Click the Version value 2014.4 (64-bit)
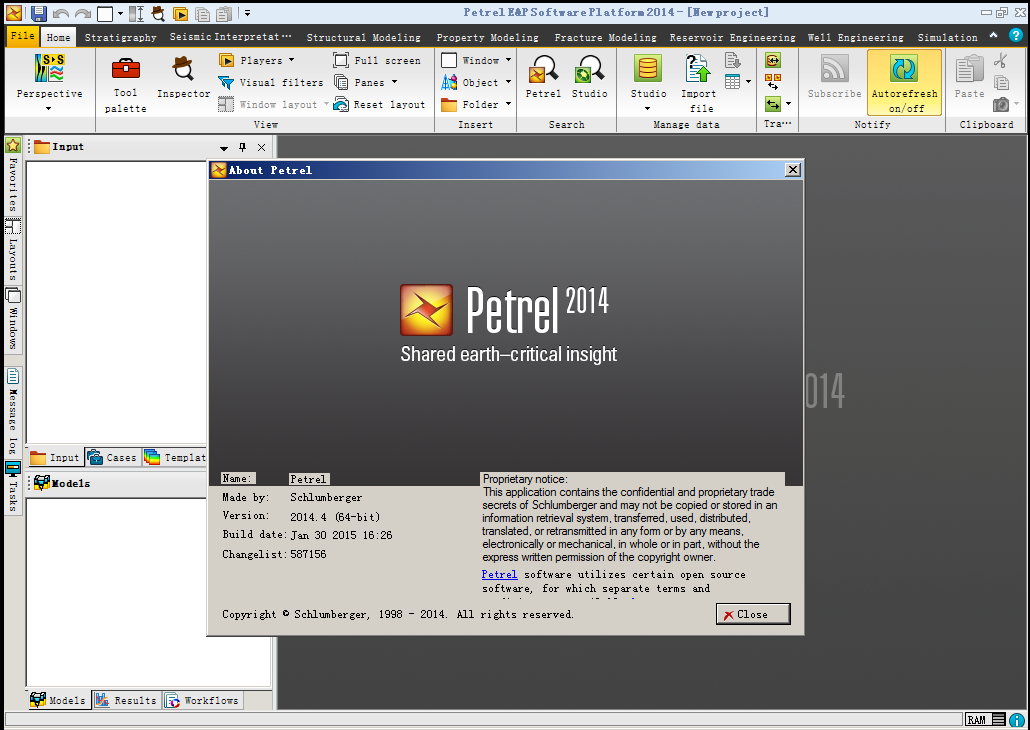The height and width of the screenshot is (730, 1030). tap(335, 516)
